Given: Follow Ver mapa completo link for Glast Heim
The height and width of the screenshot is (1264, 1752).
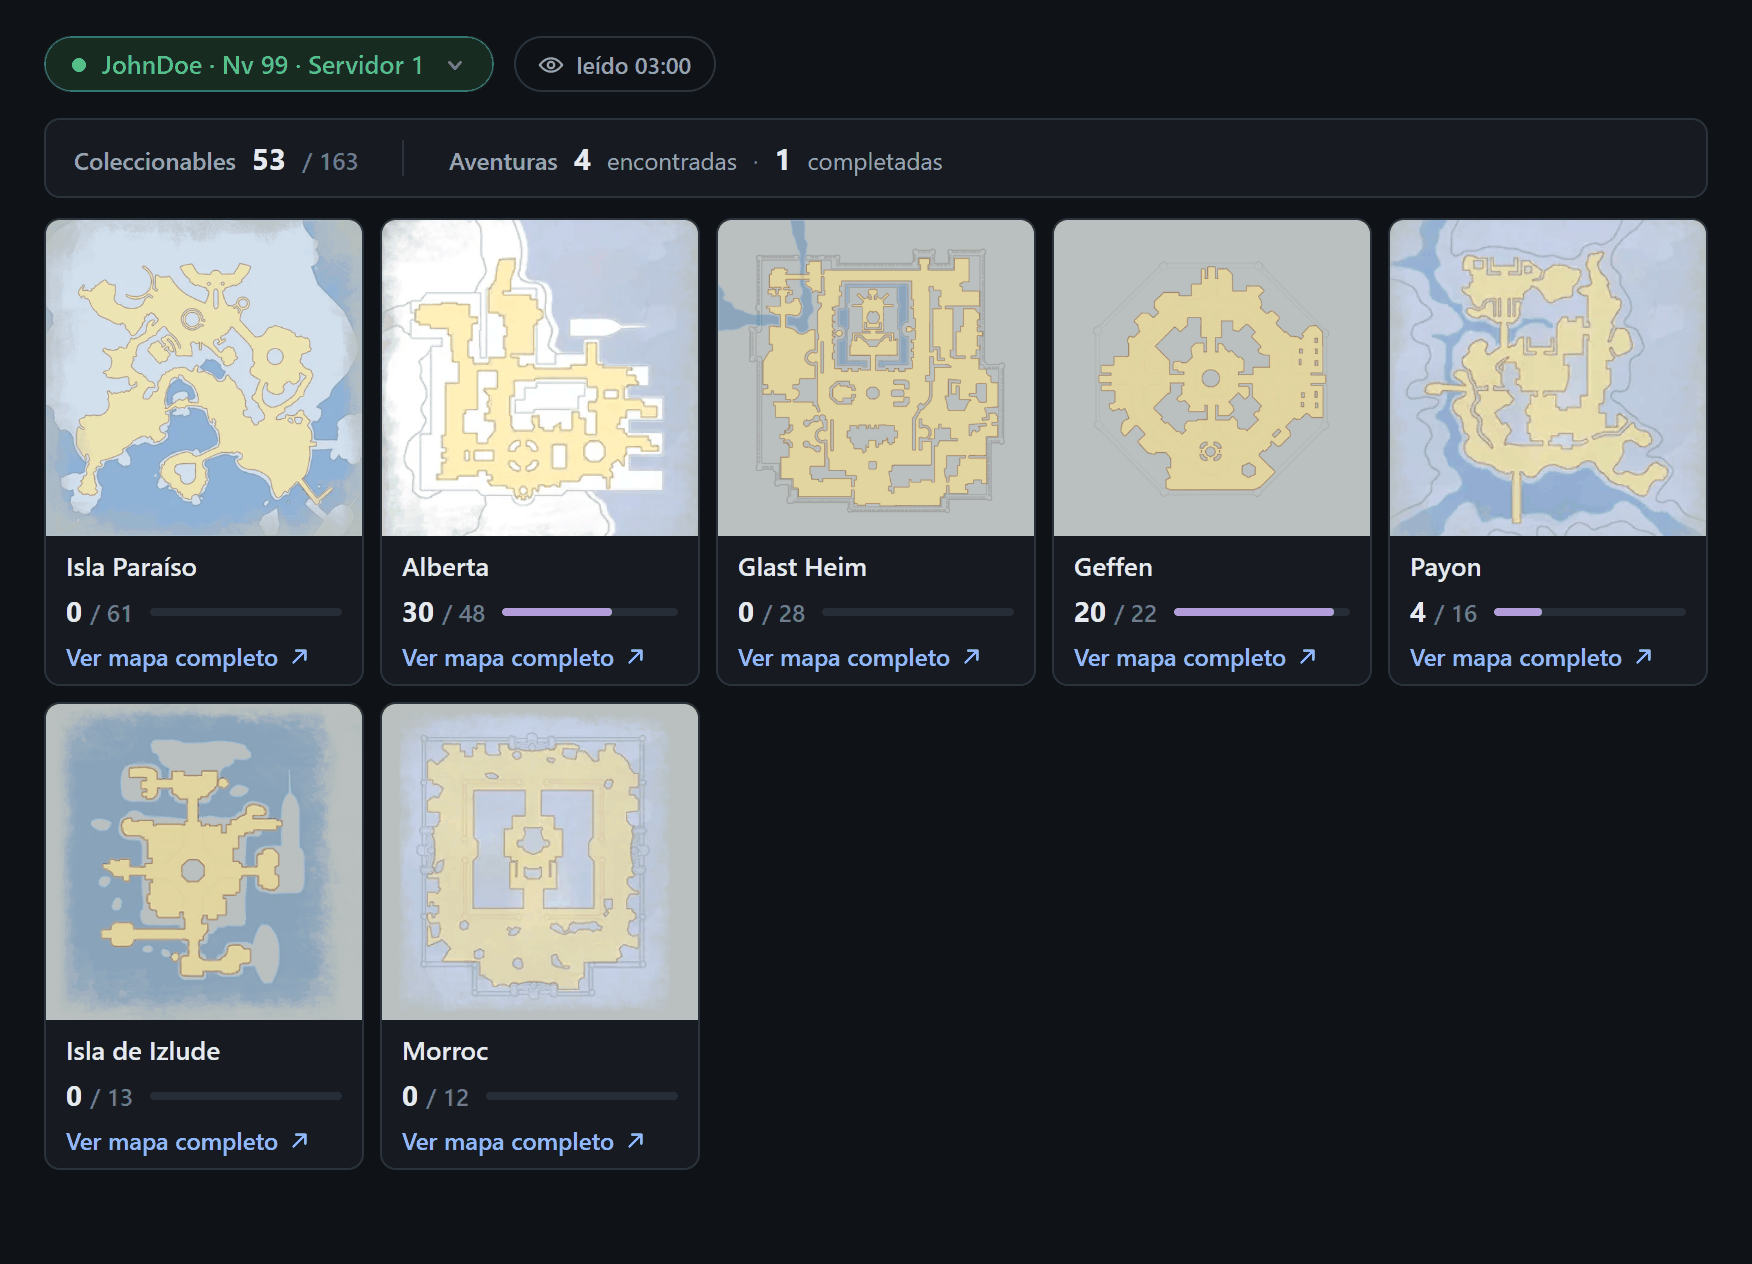Looking at the screenshot, I should [859, 658].
